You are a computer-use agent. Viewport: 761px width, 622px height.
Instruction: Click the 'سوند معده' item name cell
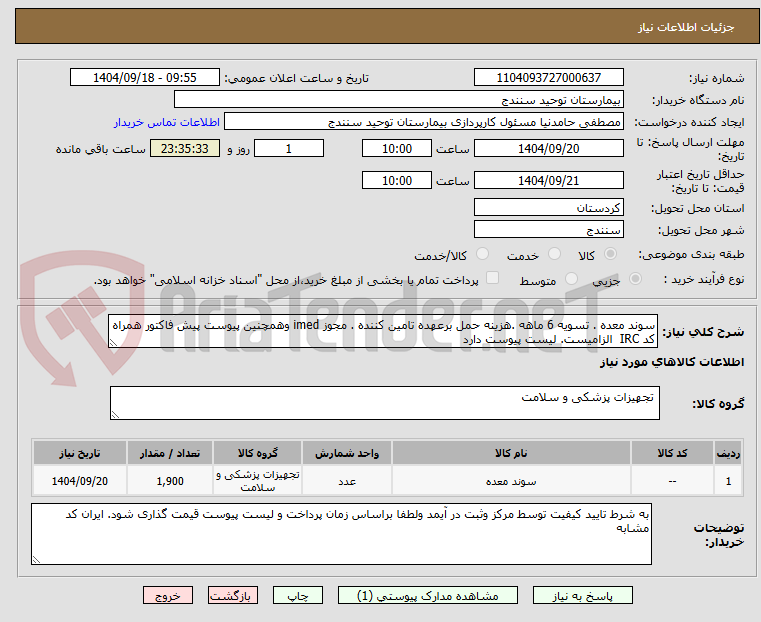point(511,481)
